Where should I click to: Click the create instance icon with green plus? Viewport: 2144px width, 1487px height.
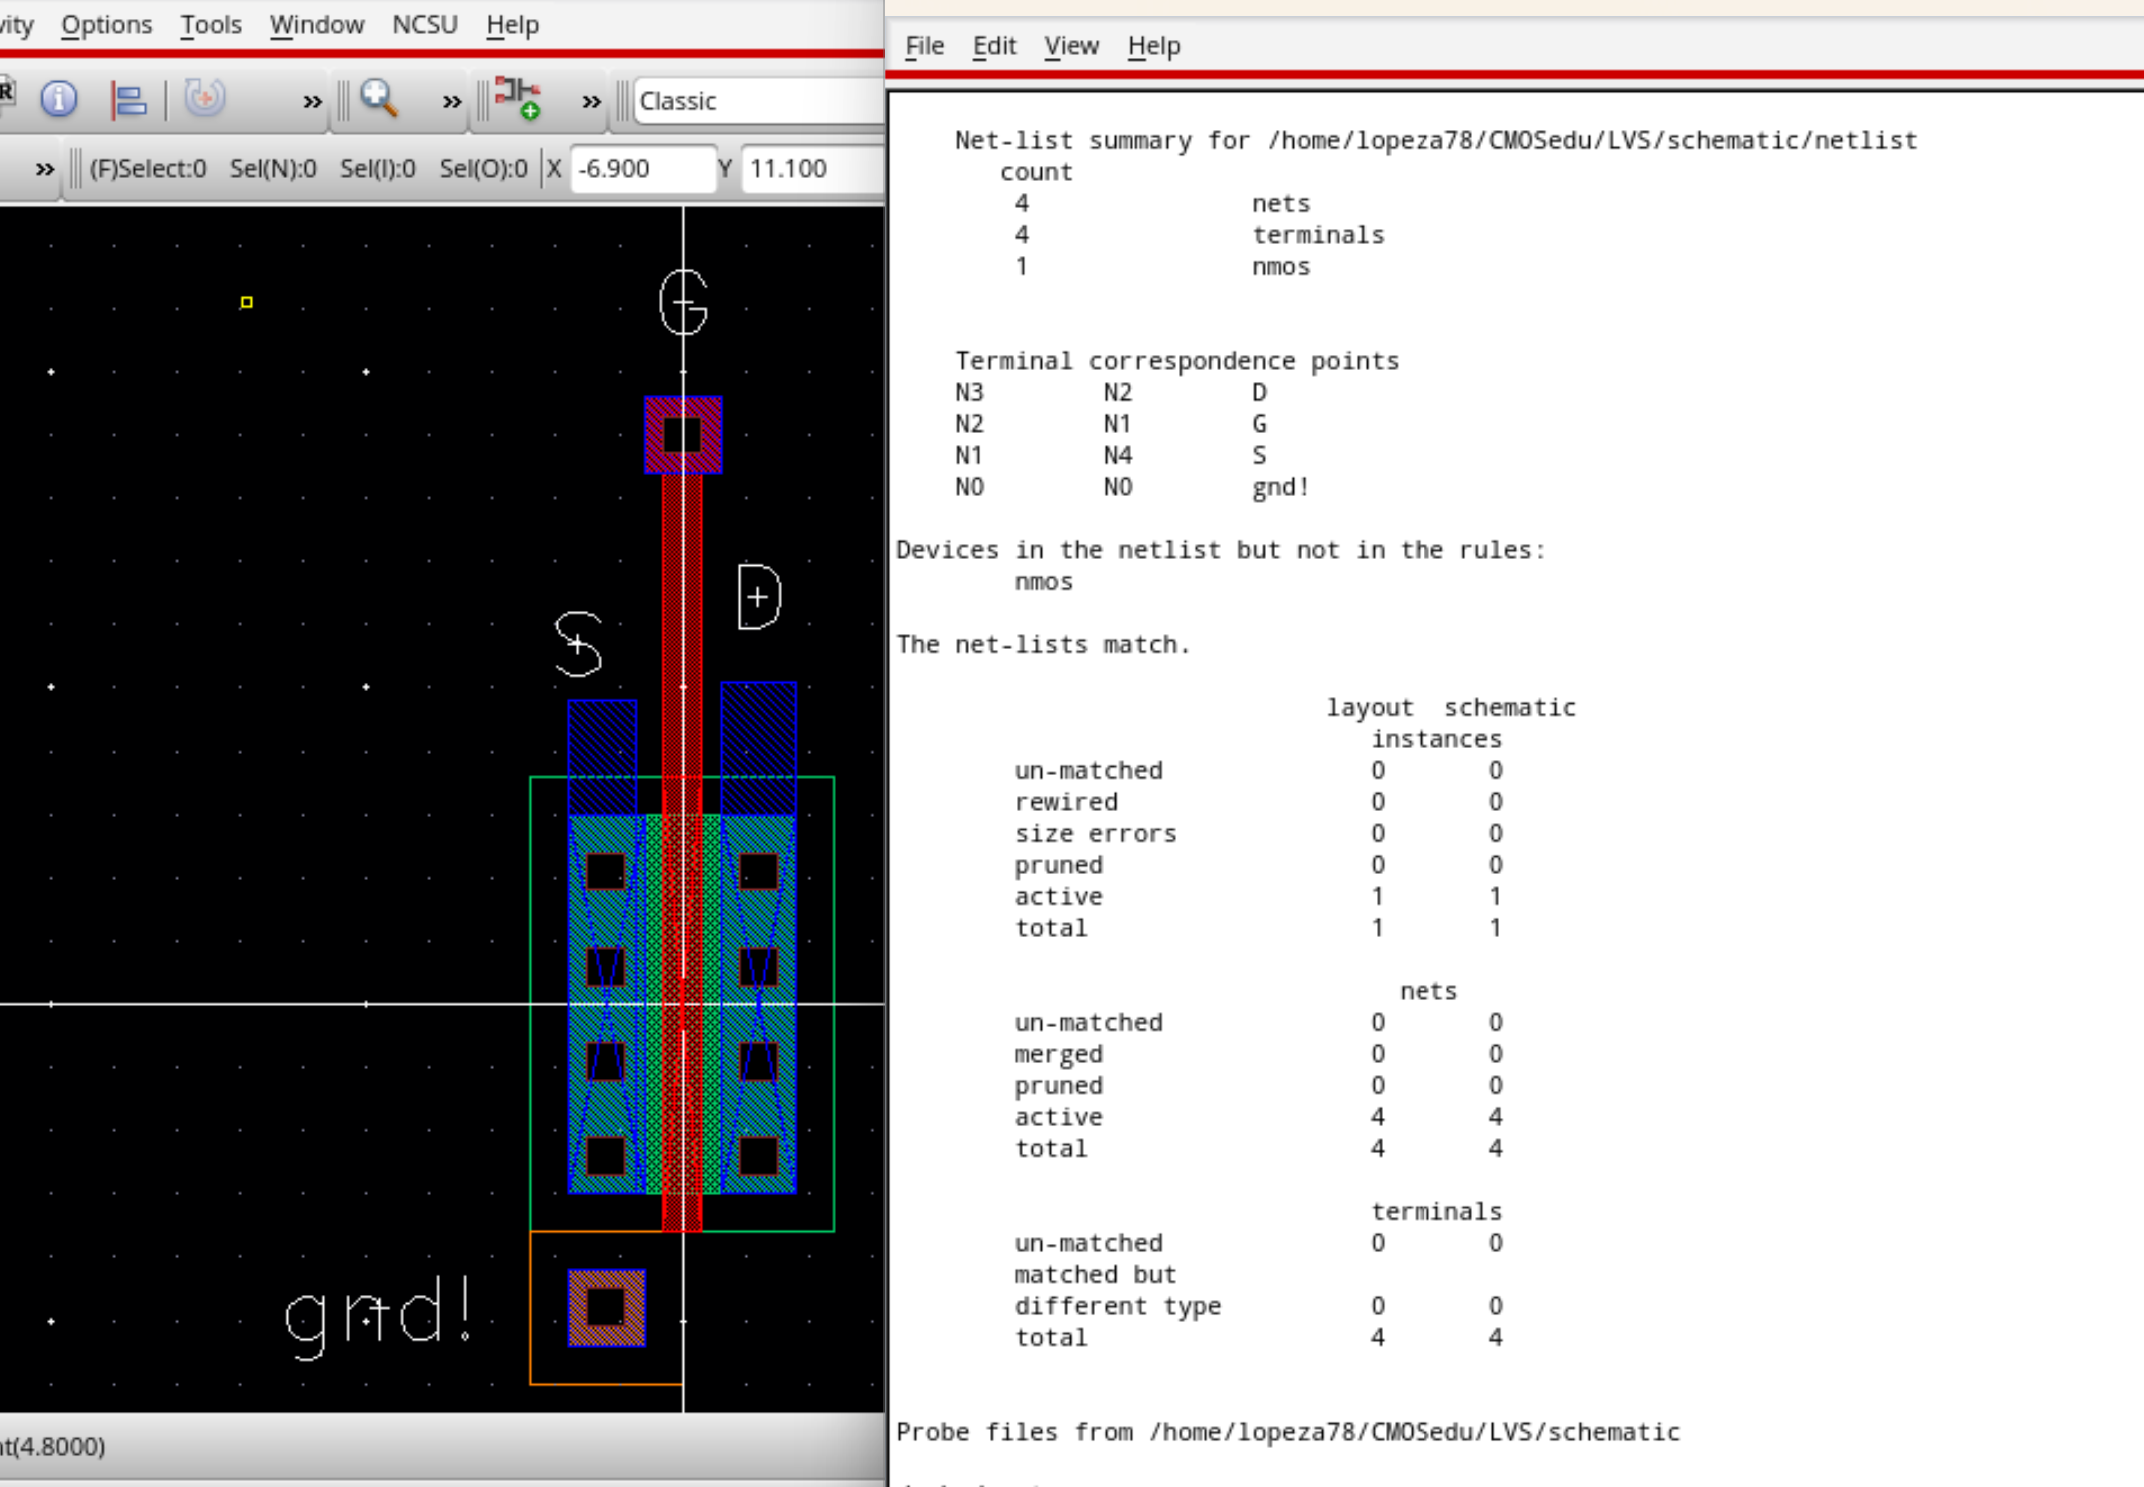point(518,99)
